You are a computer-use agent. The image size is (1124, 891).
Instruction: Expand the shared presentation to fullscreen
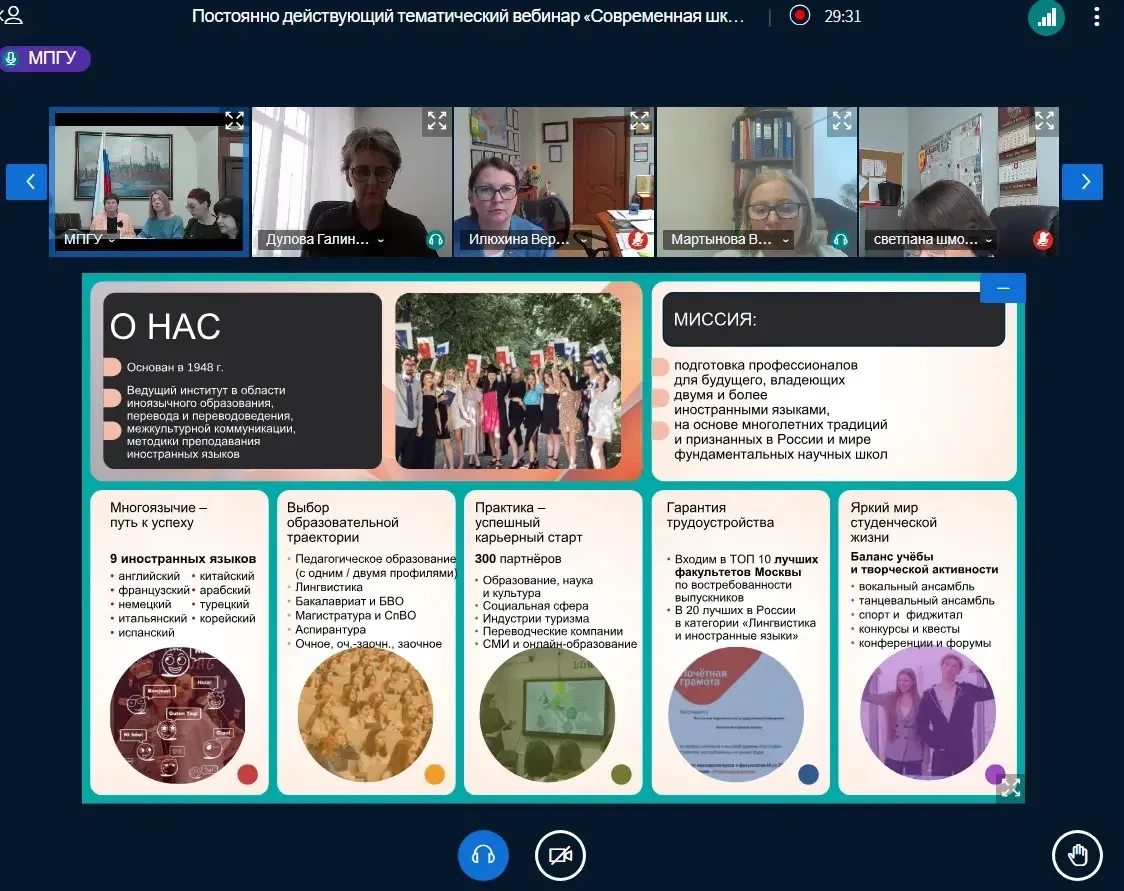pos(1011,787)
